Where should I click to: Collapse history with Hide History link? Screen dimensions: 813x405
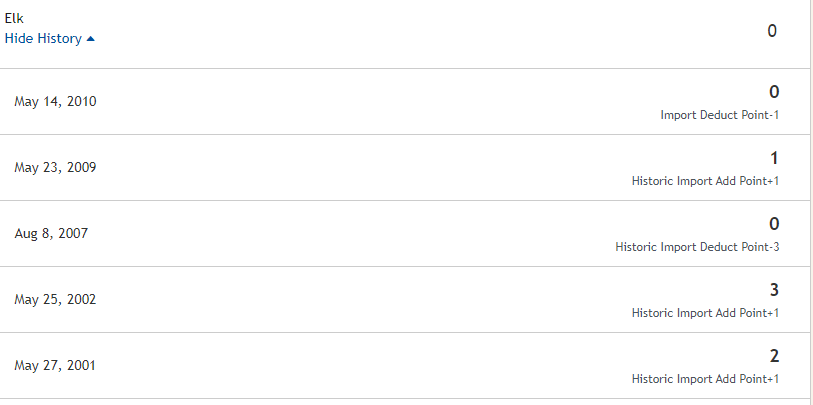click(50, 39)
